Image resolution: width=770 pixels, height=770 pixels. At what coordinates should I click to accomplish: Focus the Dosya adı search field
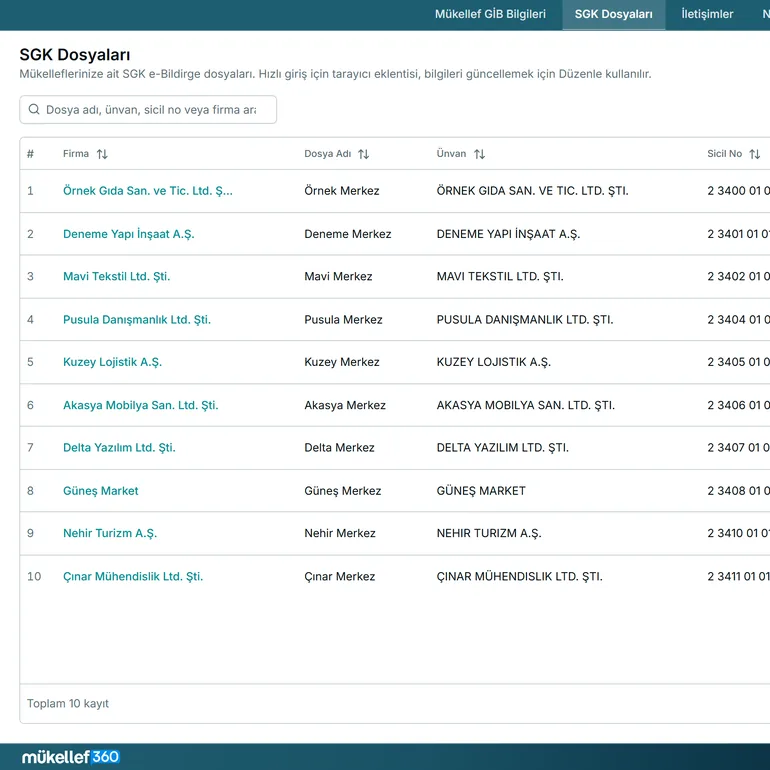[148, 110]
